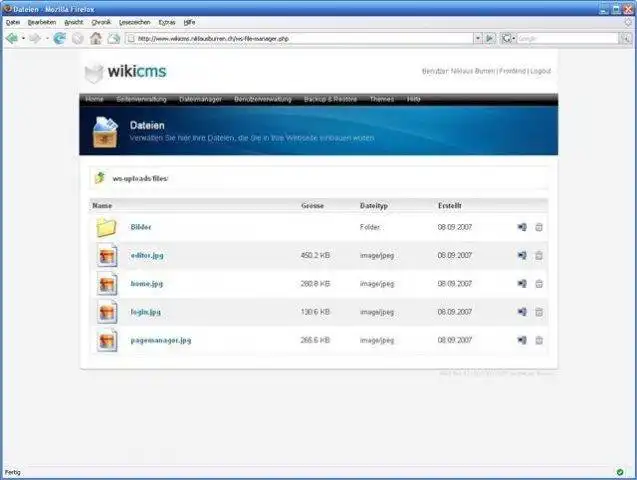Open the back button history dropdown arrow
Image resolution: width=637 pixels, height=480 pixels.
pyautogui.click(x=23, y=39)
